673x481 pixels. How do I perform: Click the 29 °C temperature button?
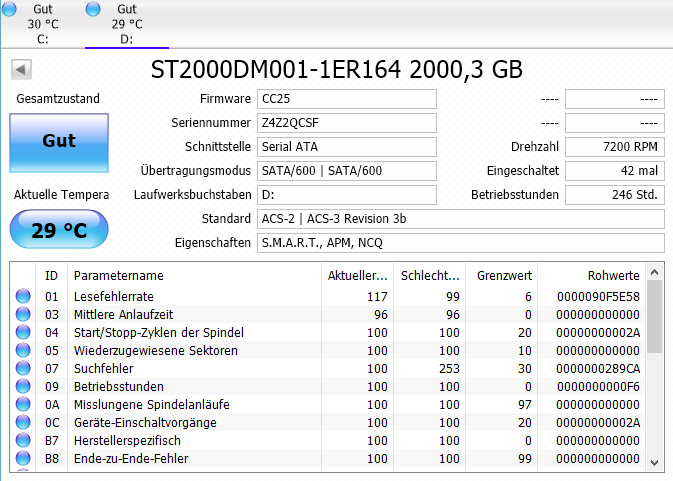coord(59,230)
